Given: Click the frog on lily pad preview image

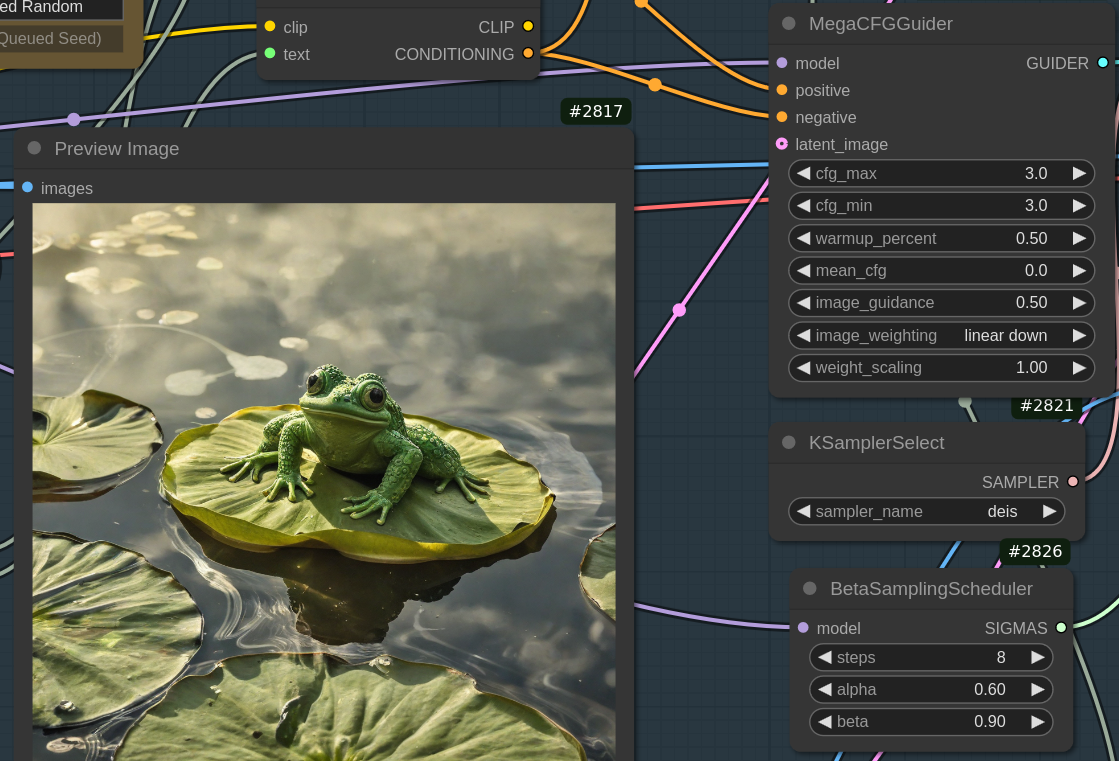Looking at the screenshot, I should 324,482.
